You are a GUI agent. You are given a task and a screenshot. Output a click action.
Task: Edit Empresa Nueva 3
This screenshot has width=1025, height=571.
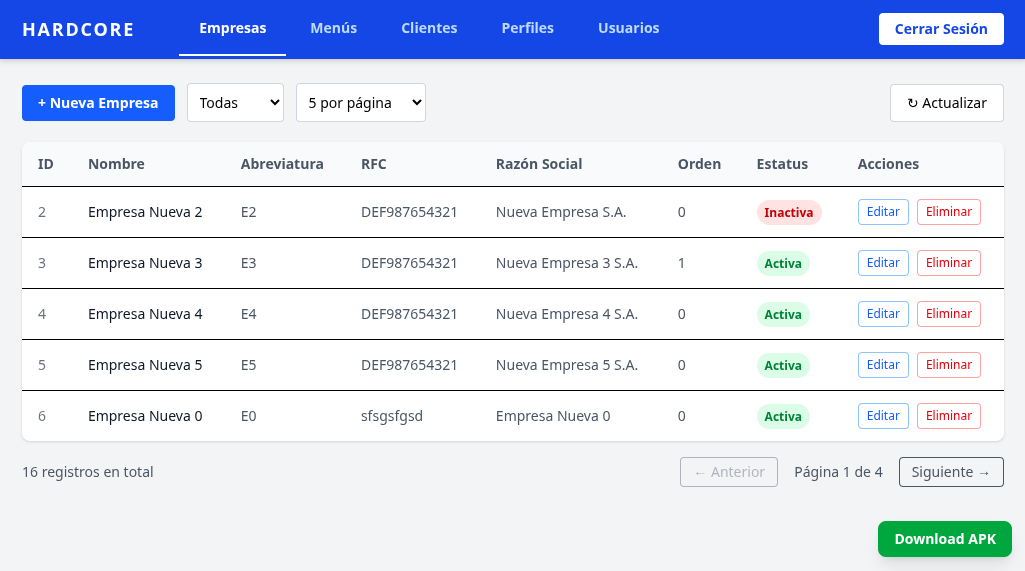(x=883, y=263)
